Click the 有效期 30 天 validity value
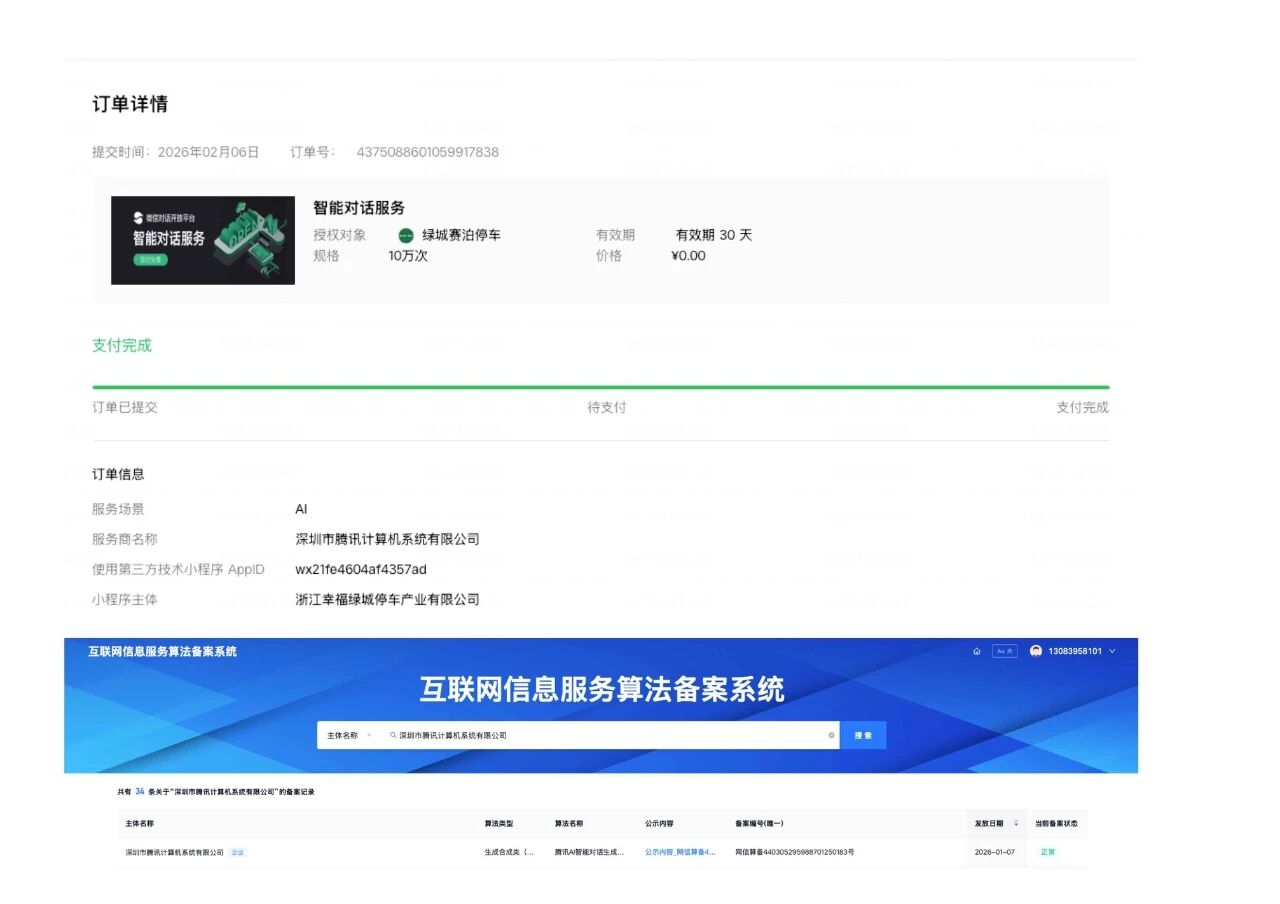1280x904 pixels. [714, 235]
